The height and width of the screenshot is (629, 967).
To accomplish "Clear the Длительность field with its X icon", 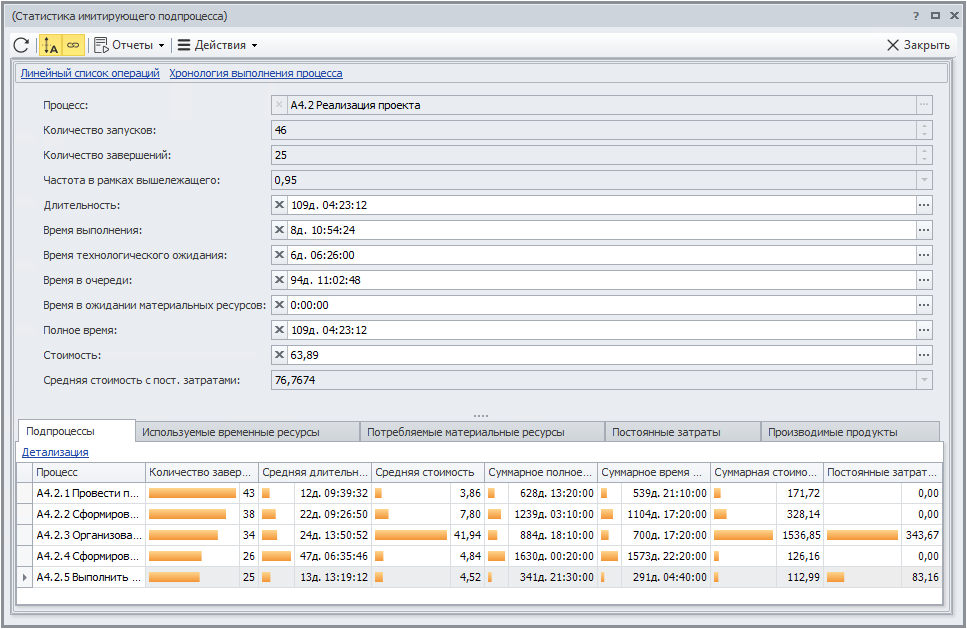I will [280, 205].
